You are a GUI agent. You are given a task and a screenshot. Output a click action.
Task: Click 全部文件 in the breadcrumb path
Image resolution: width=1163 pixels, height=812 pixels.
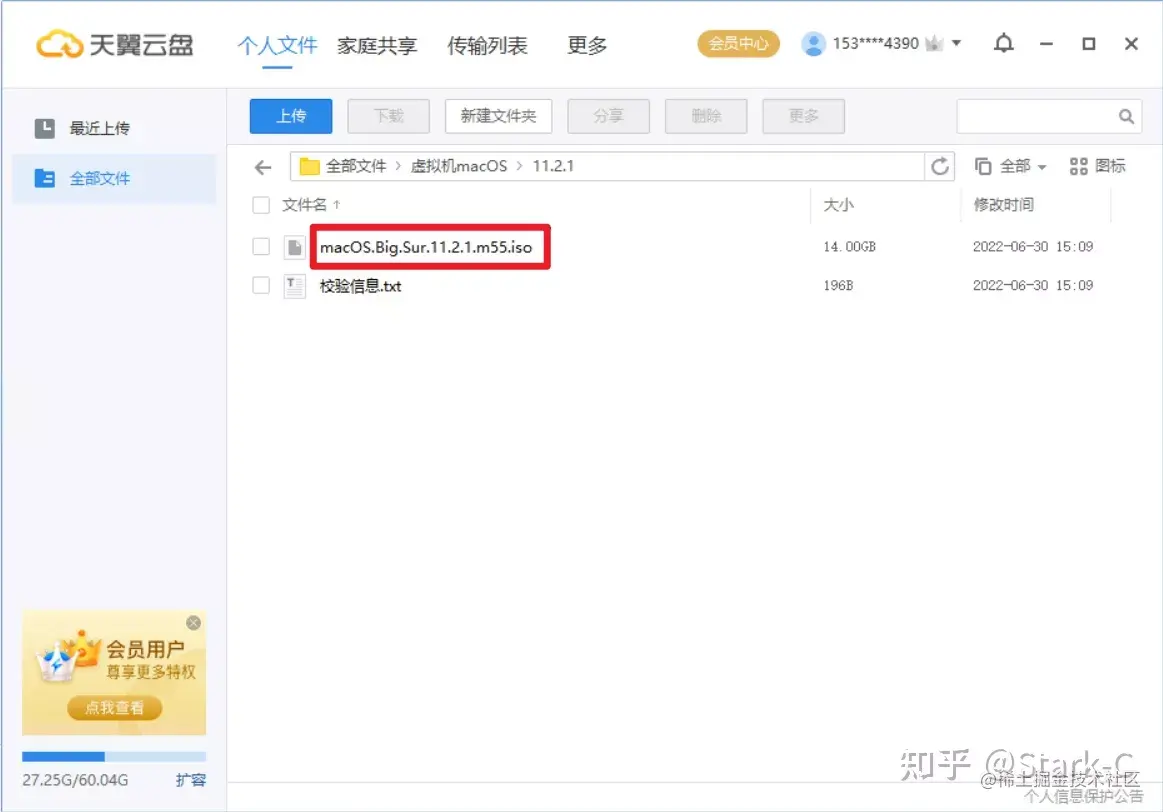[x=356, y=166]
